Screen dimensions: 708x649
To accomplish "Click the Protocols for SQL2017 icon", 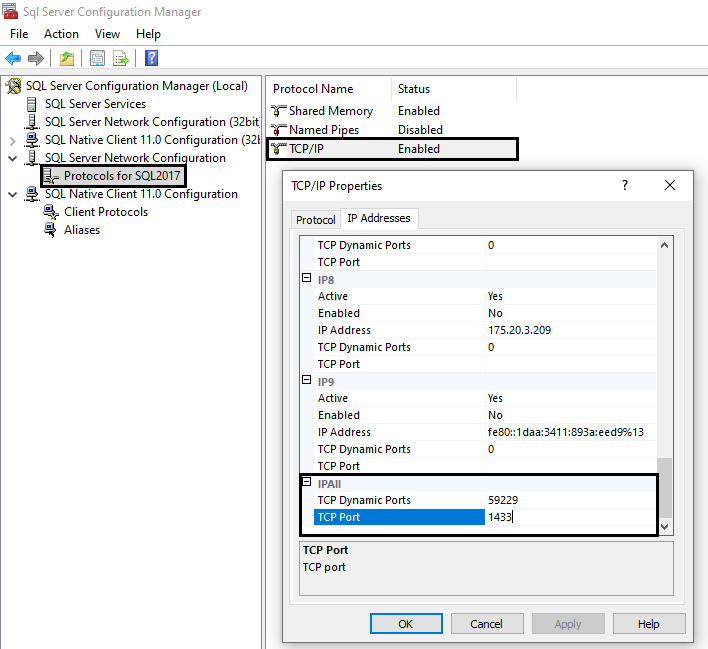I will pos(51,176).
